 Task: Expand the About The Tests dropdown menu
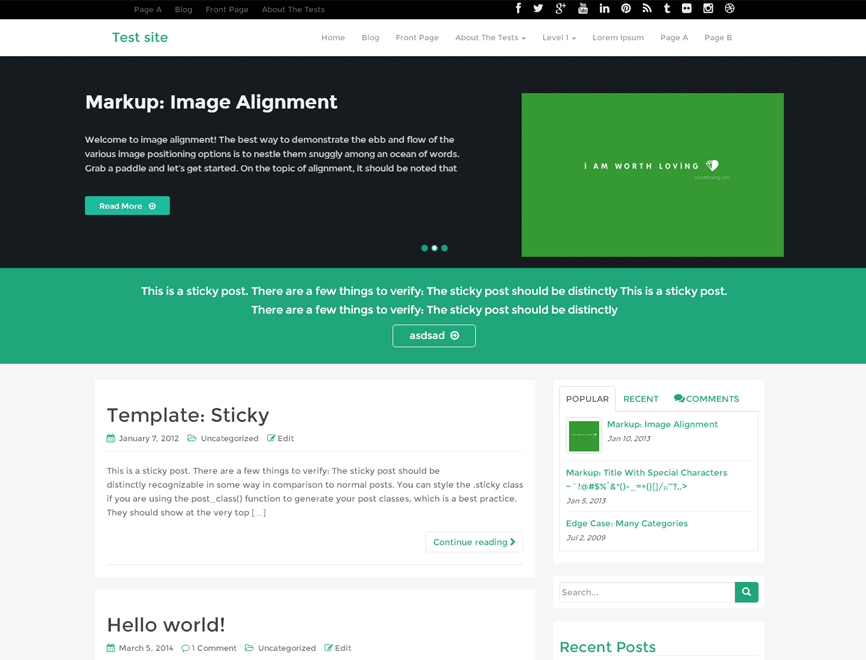point(490,38)
